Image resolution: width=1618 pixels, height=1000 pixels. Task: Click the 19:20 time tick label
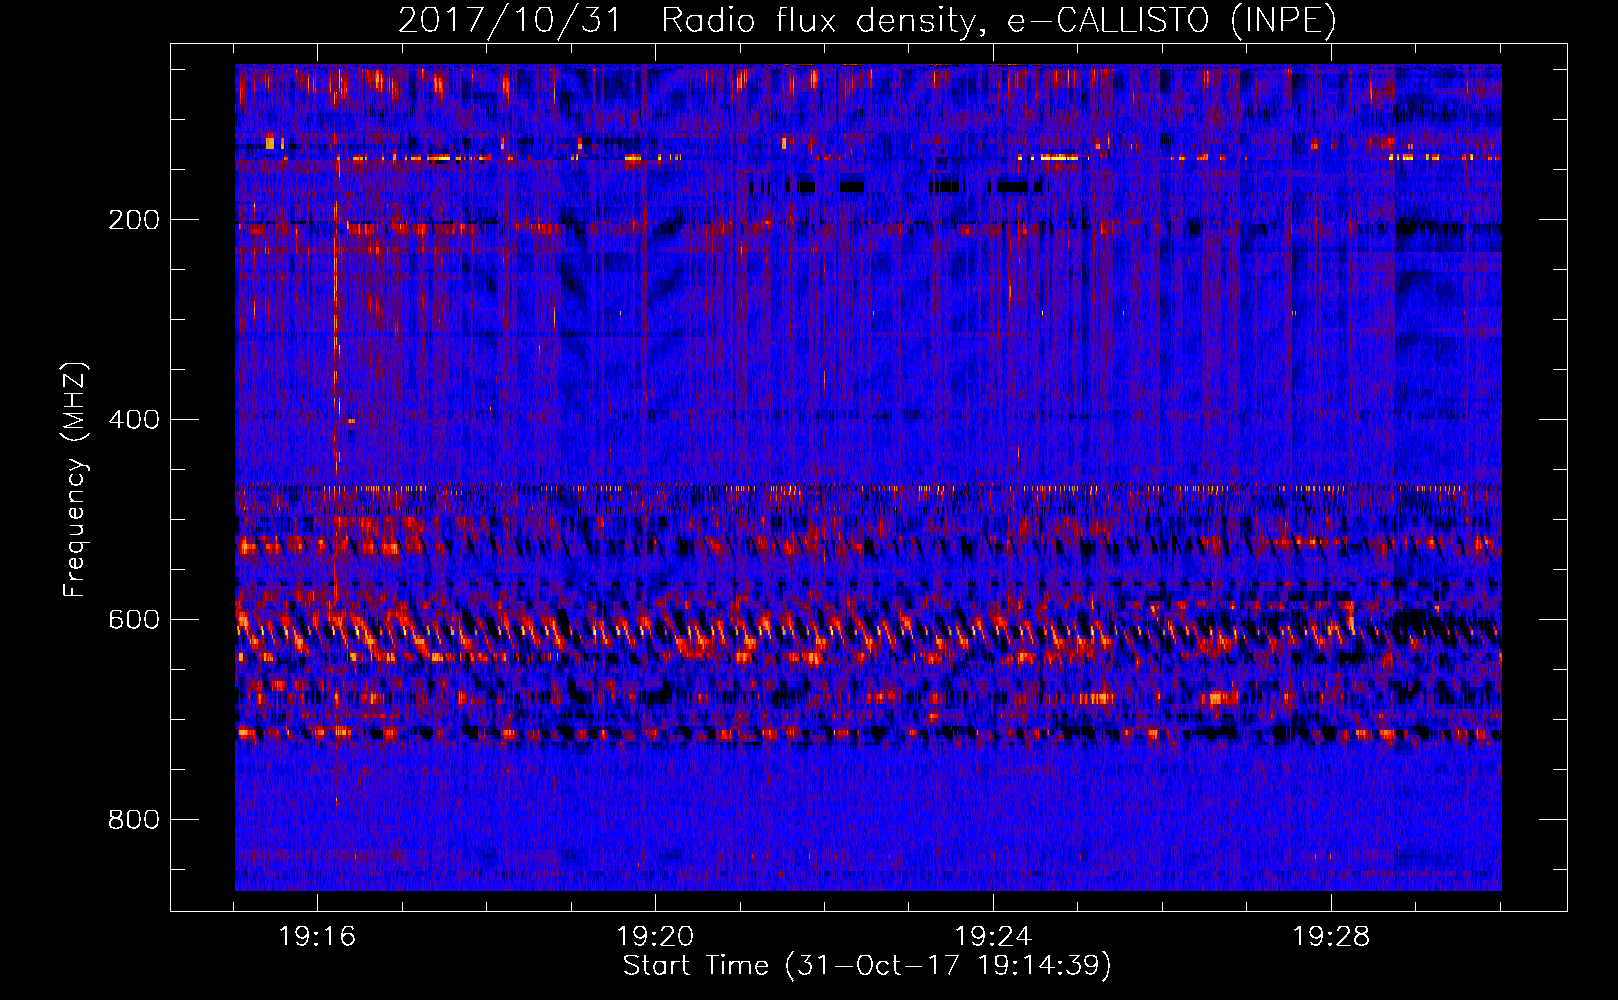click(x=655, y=937)
